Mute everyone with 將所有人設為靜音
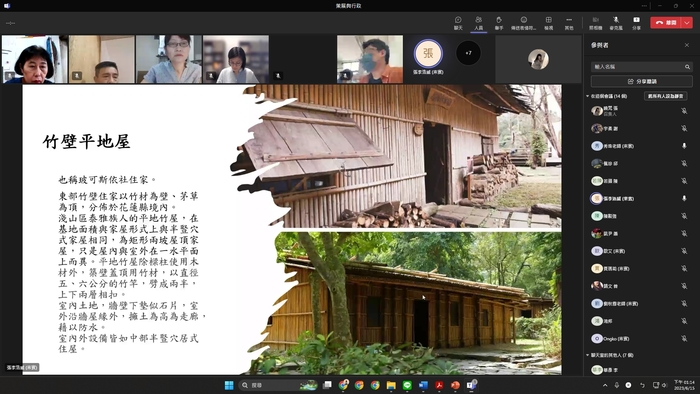The image size is (700, 394). (x=665, y=96)
